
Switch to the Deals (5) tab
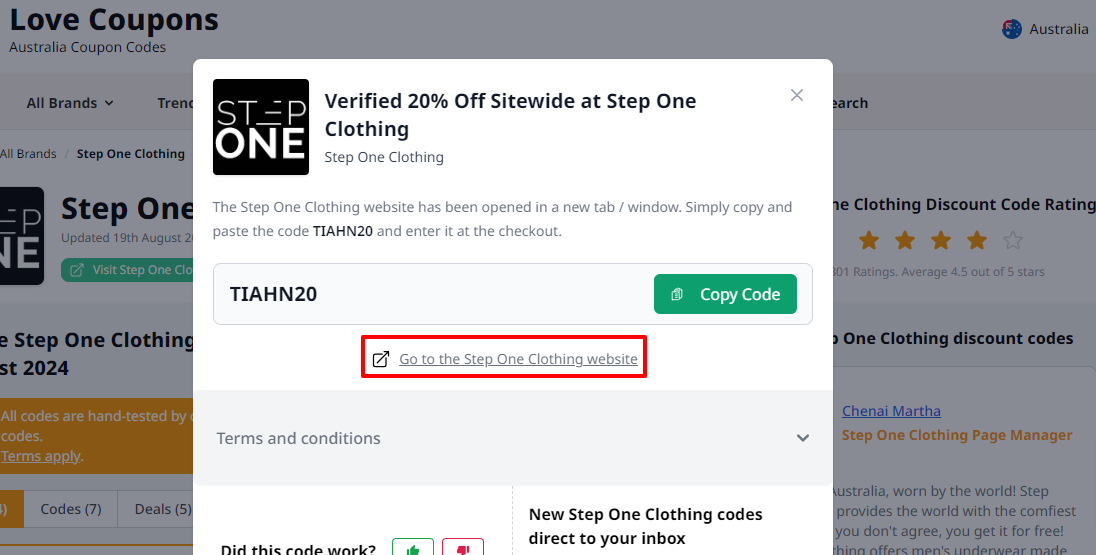click(x=162, y=509)
